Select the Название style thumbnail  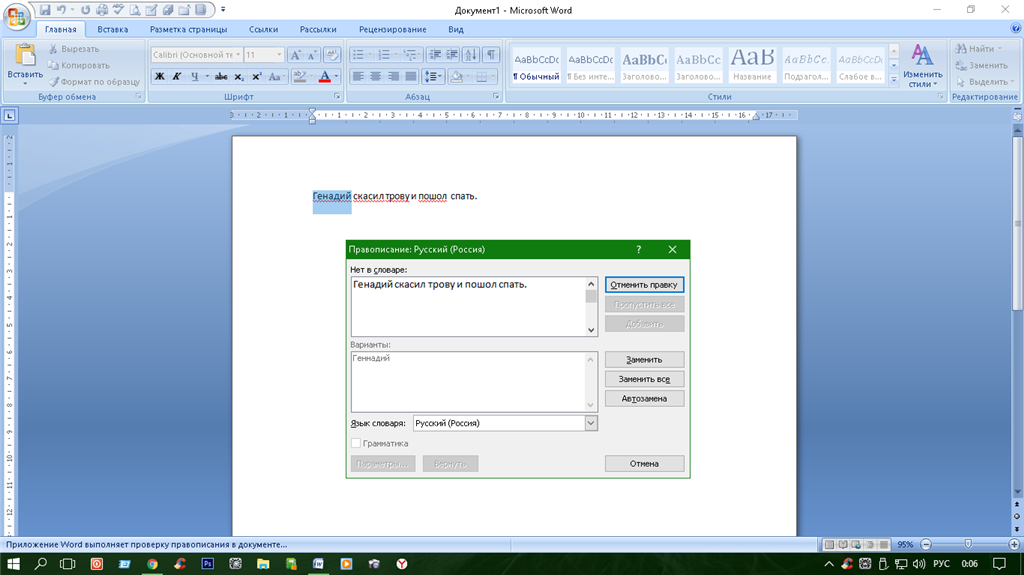click(x=752, y=65)
